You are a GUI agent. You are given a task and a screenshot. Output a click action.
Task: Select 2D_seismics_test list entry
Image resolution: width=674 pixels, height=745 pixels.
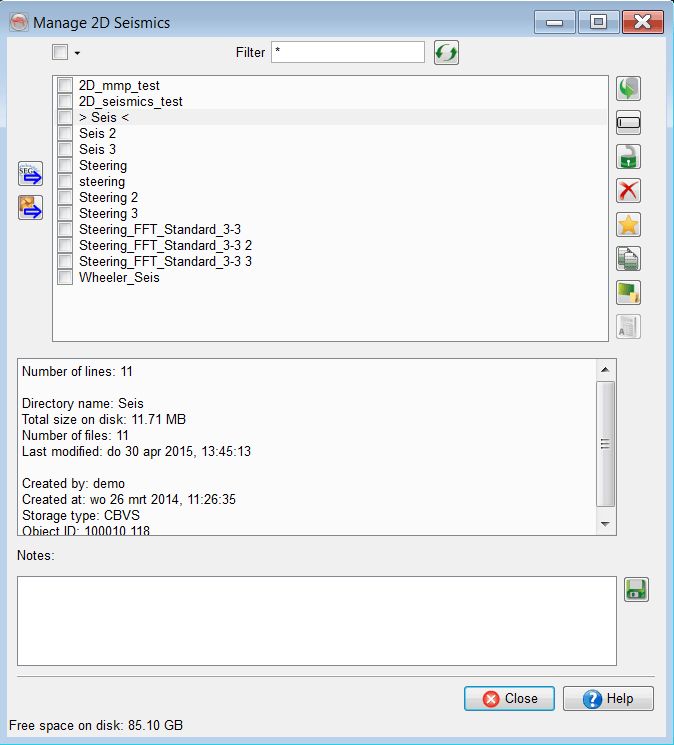click(130, 102)
